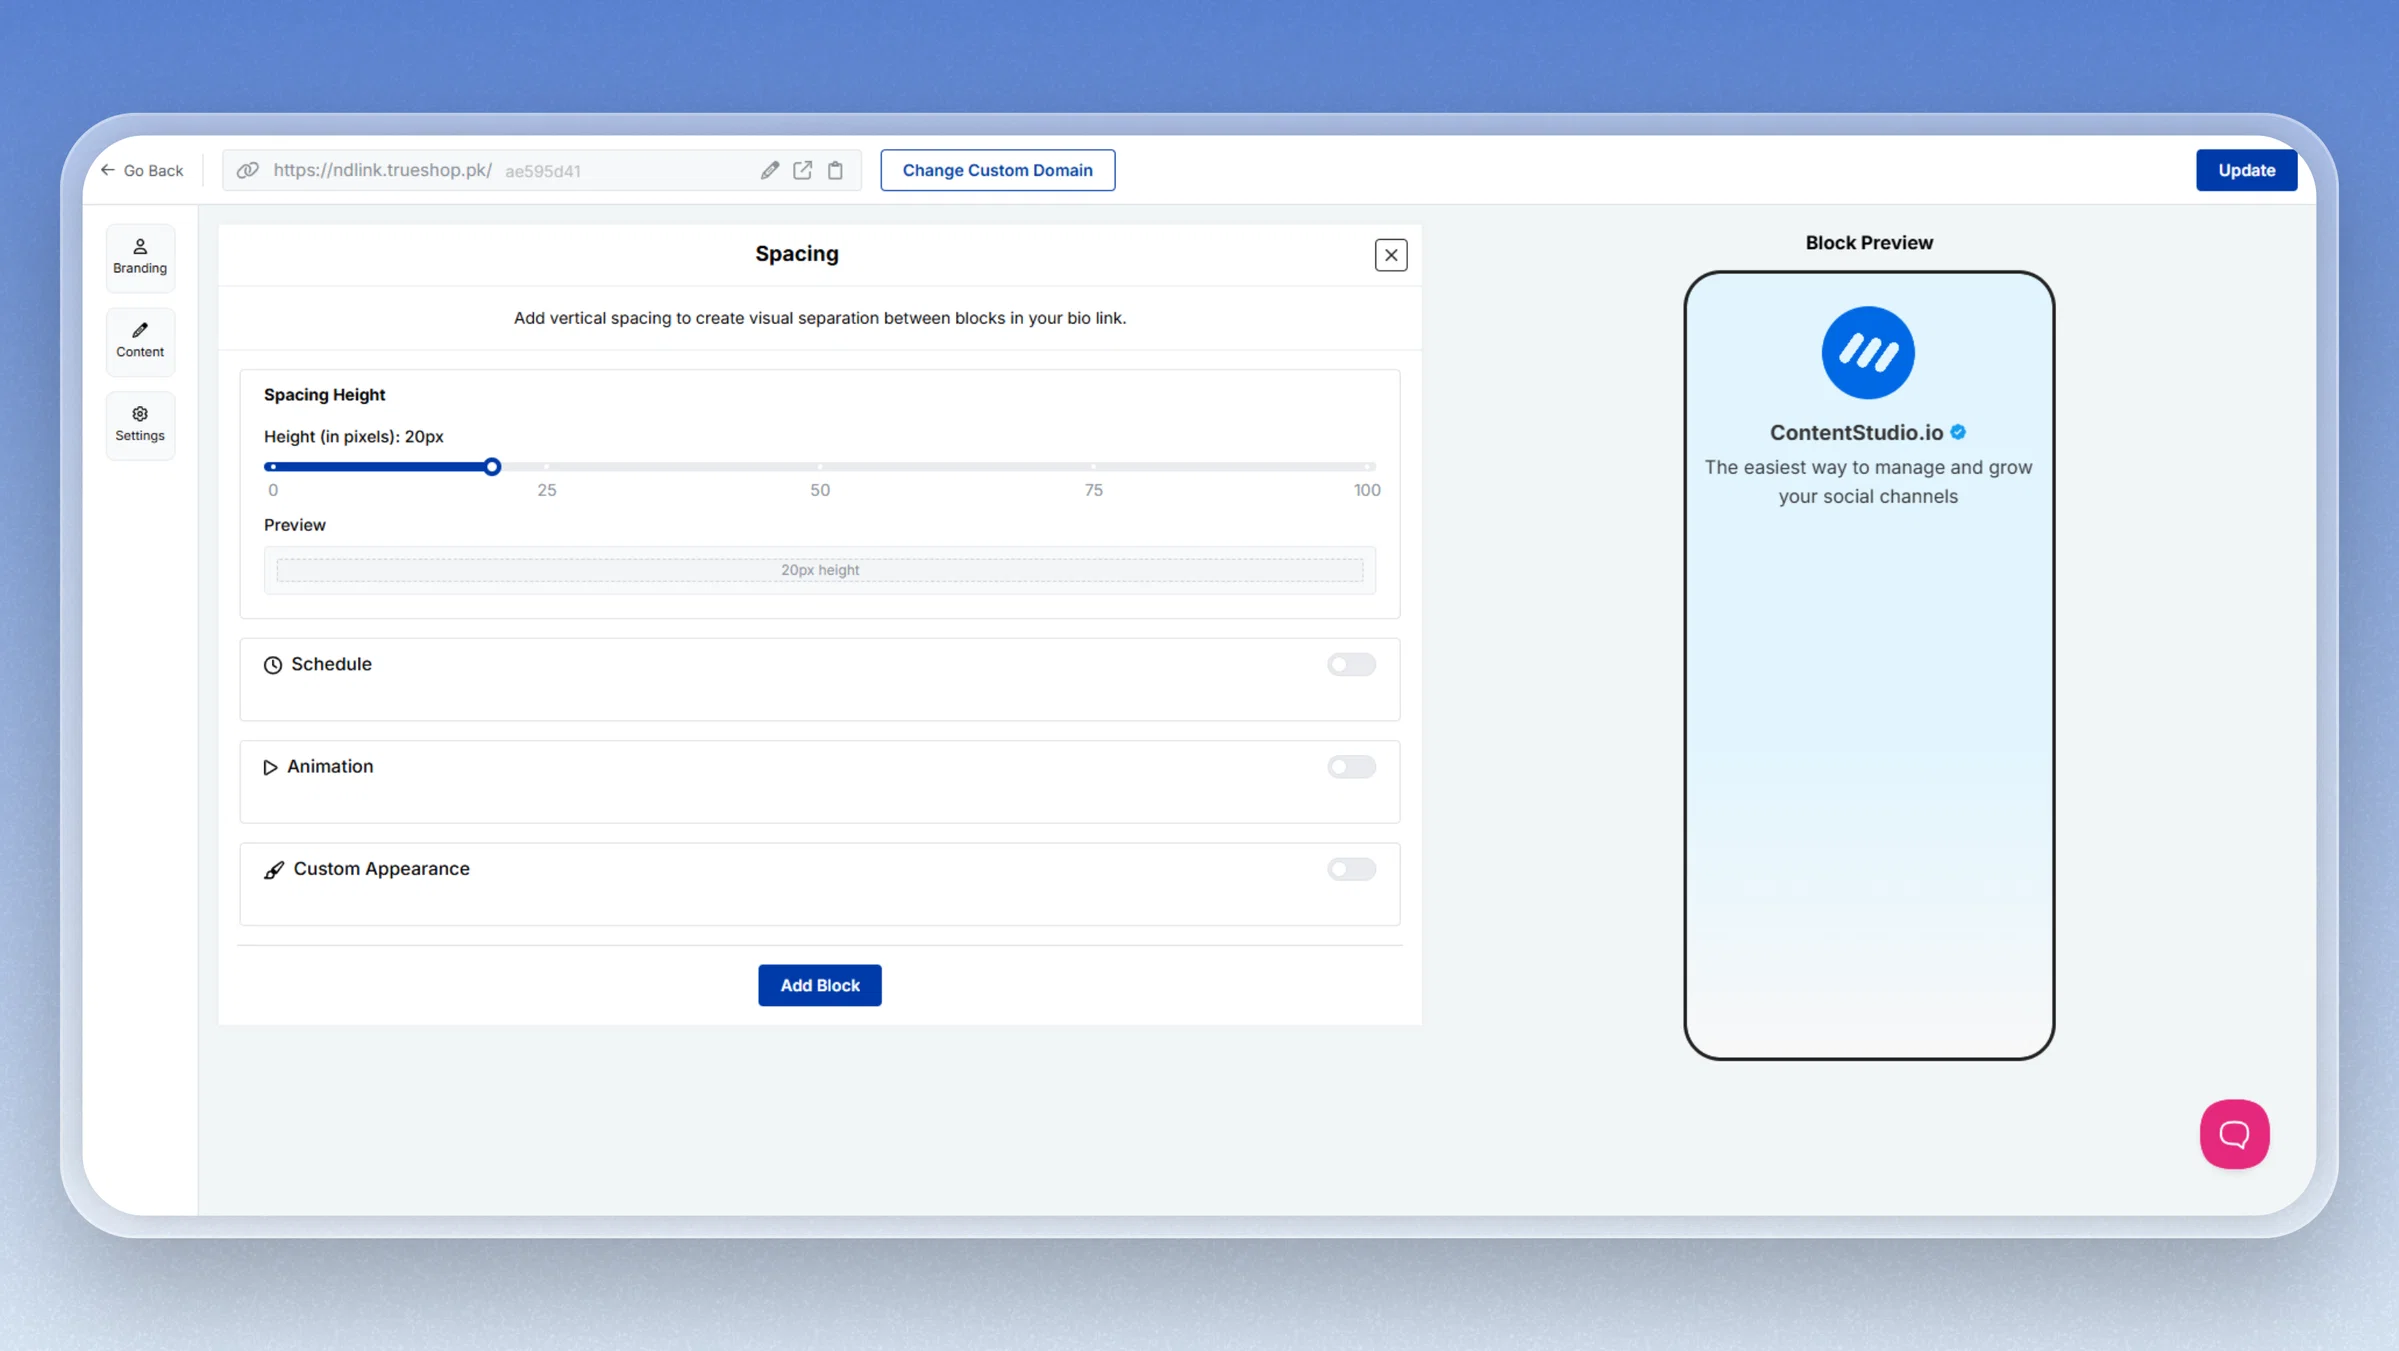The width and height of the screenshot is (2399, 1351).
Task: Click the Add Block button
Action: tap(819, 985)
